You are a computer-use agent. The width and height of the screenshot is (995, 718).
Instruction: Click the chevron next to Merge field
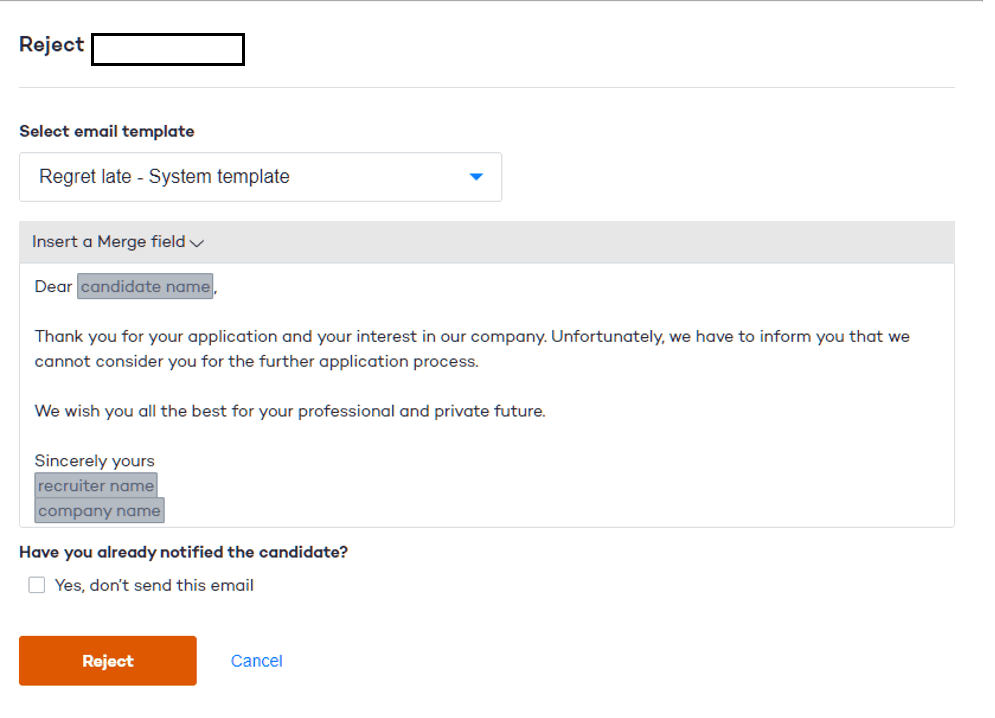(x=197, y=243)
